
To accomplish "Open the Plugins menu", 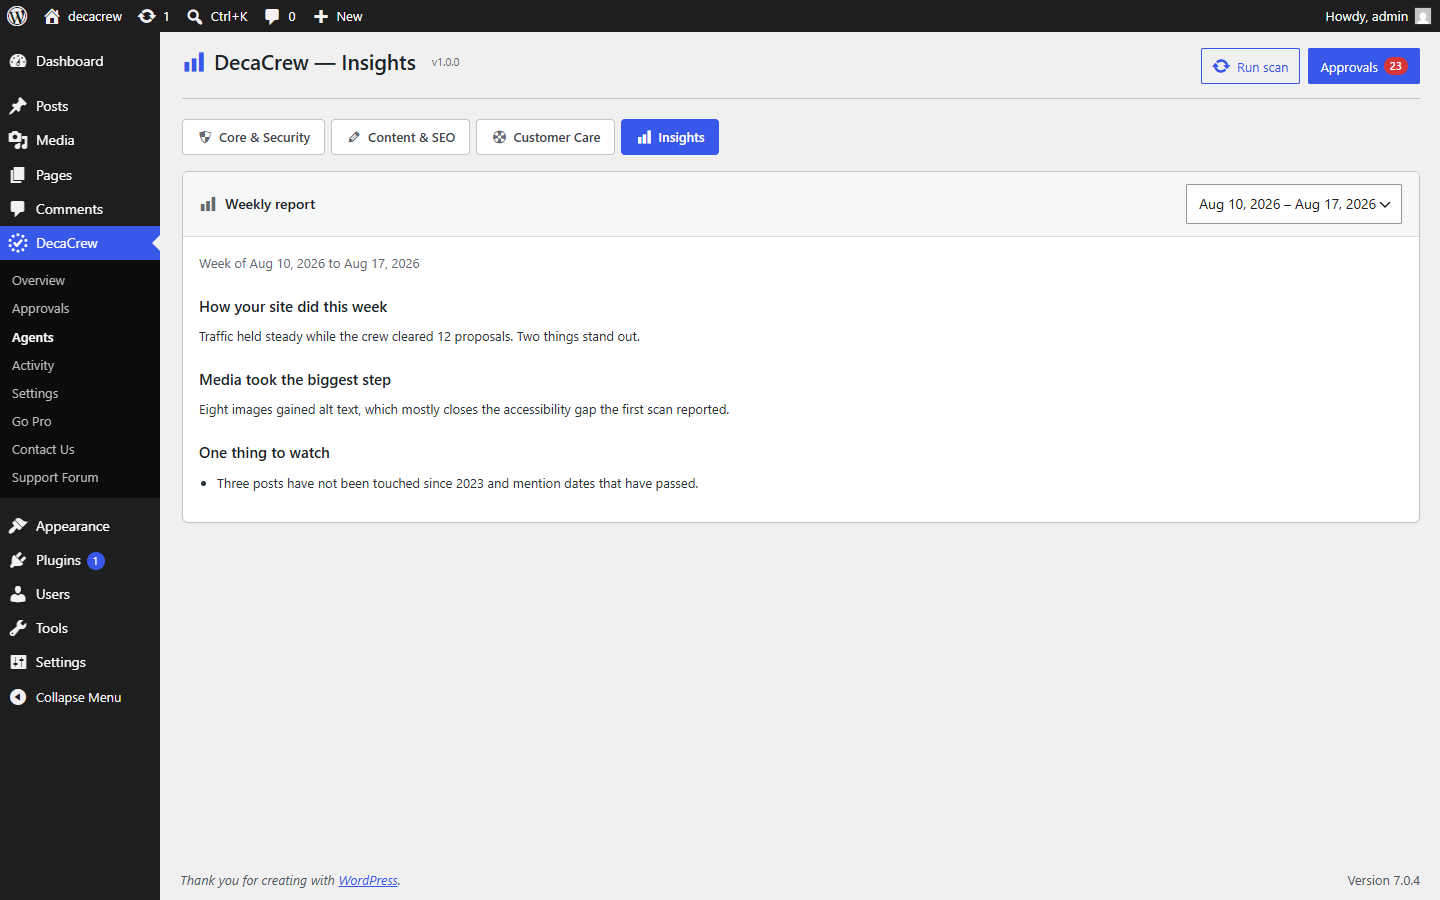I will tap(80, 560).
